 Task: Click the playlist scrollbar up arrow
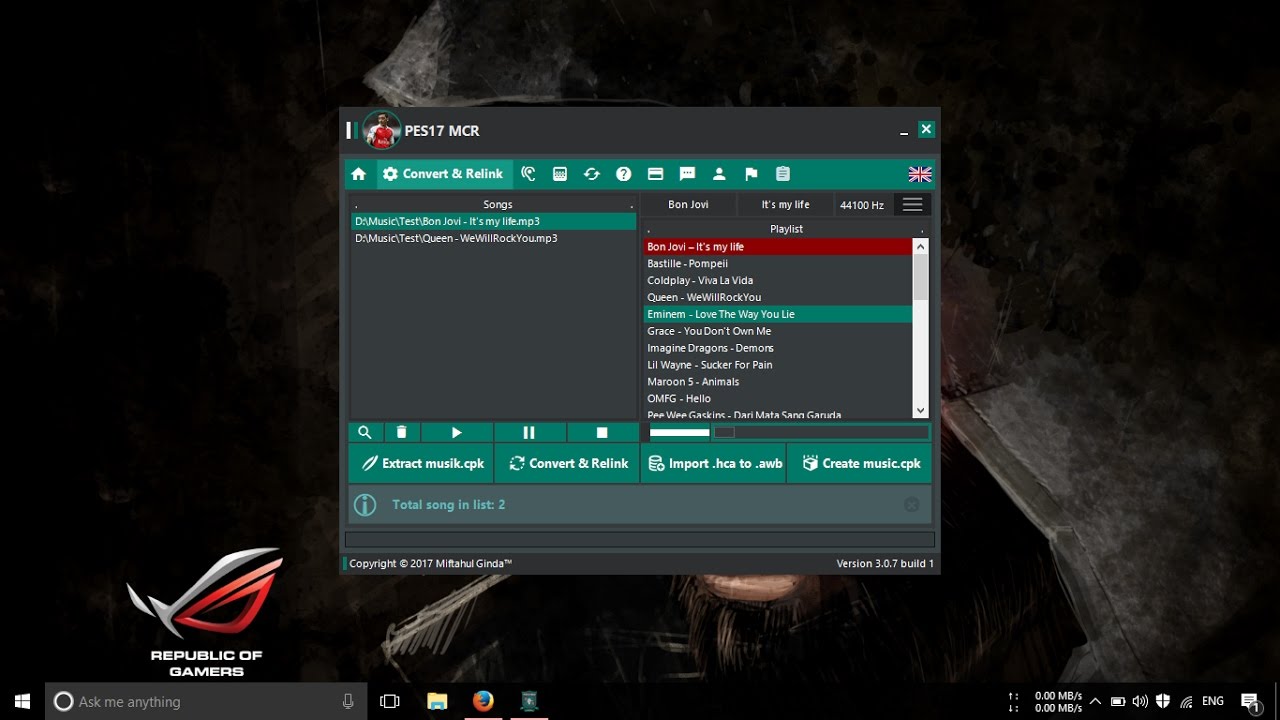click(x=921, y=246)
